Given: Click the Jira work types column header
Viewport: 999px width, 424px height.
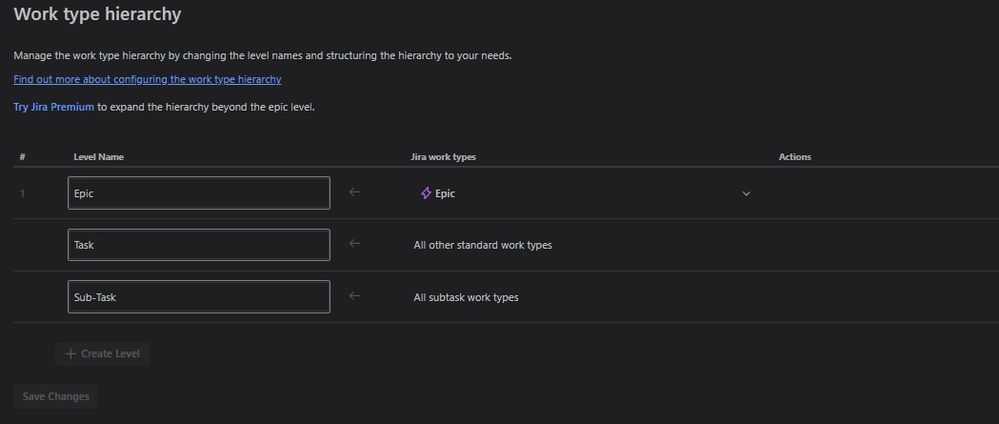Looking at the screenshot, I should pyautogui.click(x=443, y=157).
